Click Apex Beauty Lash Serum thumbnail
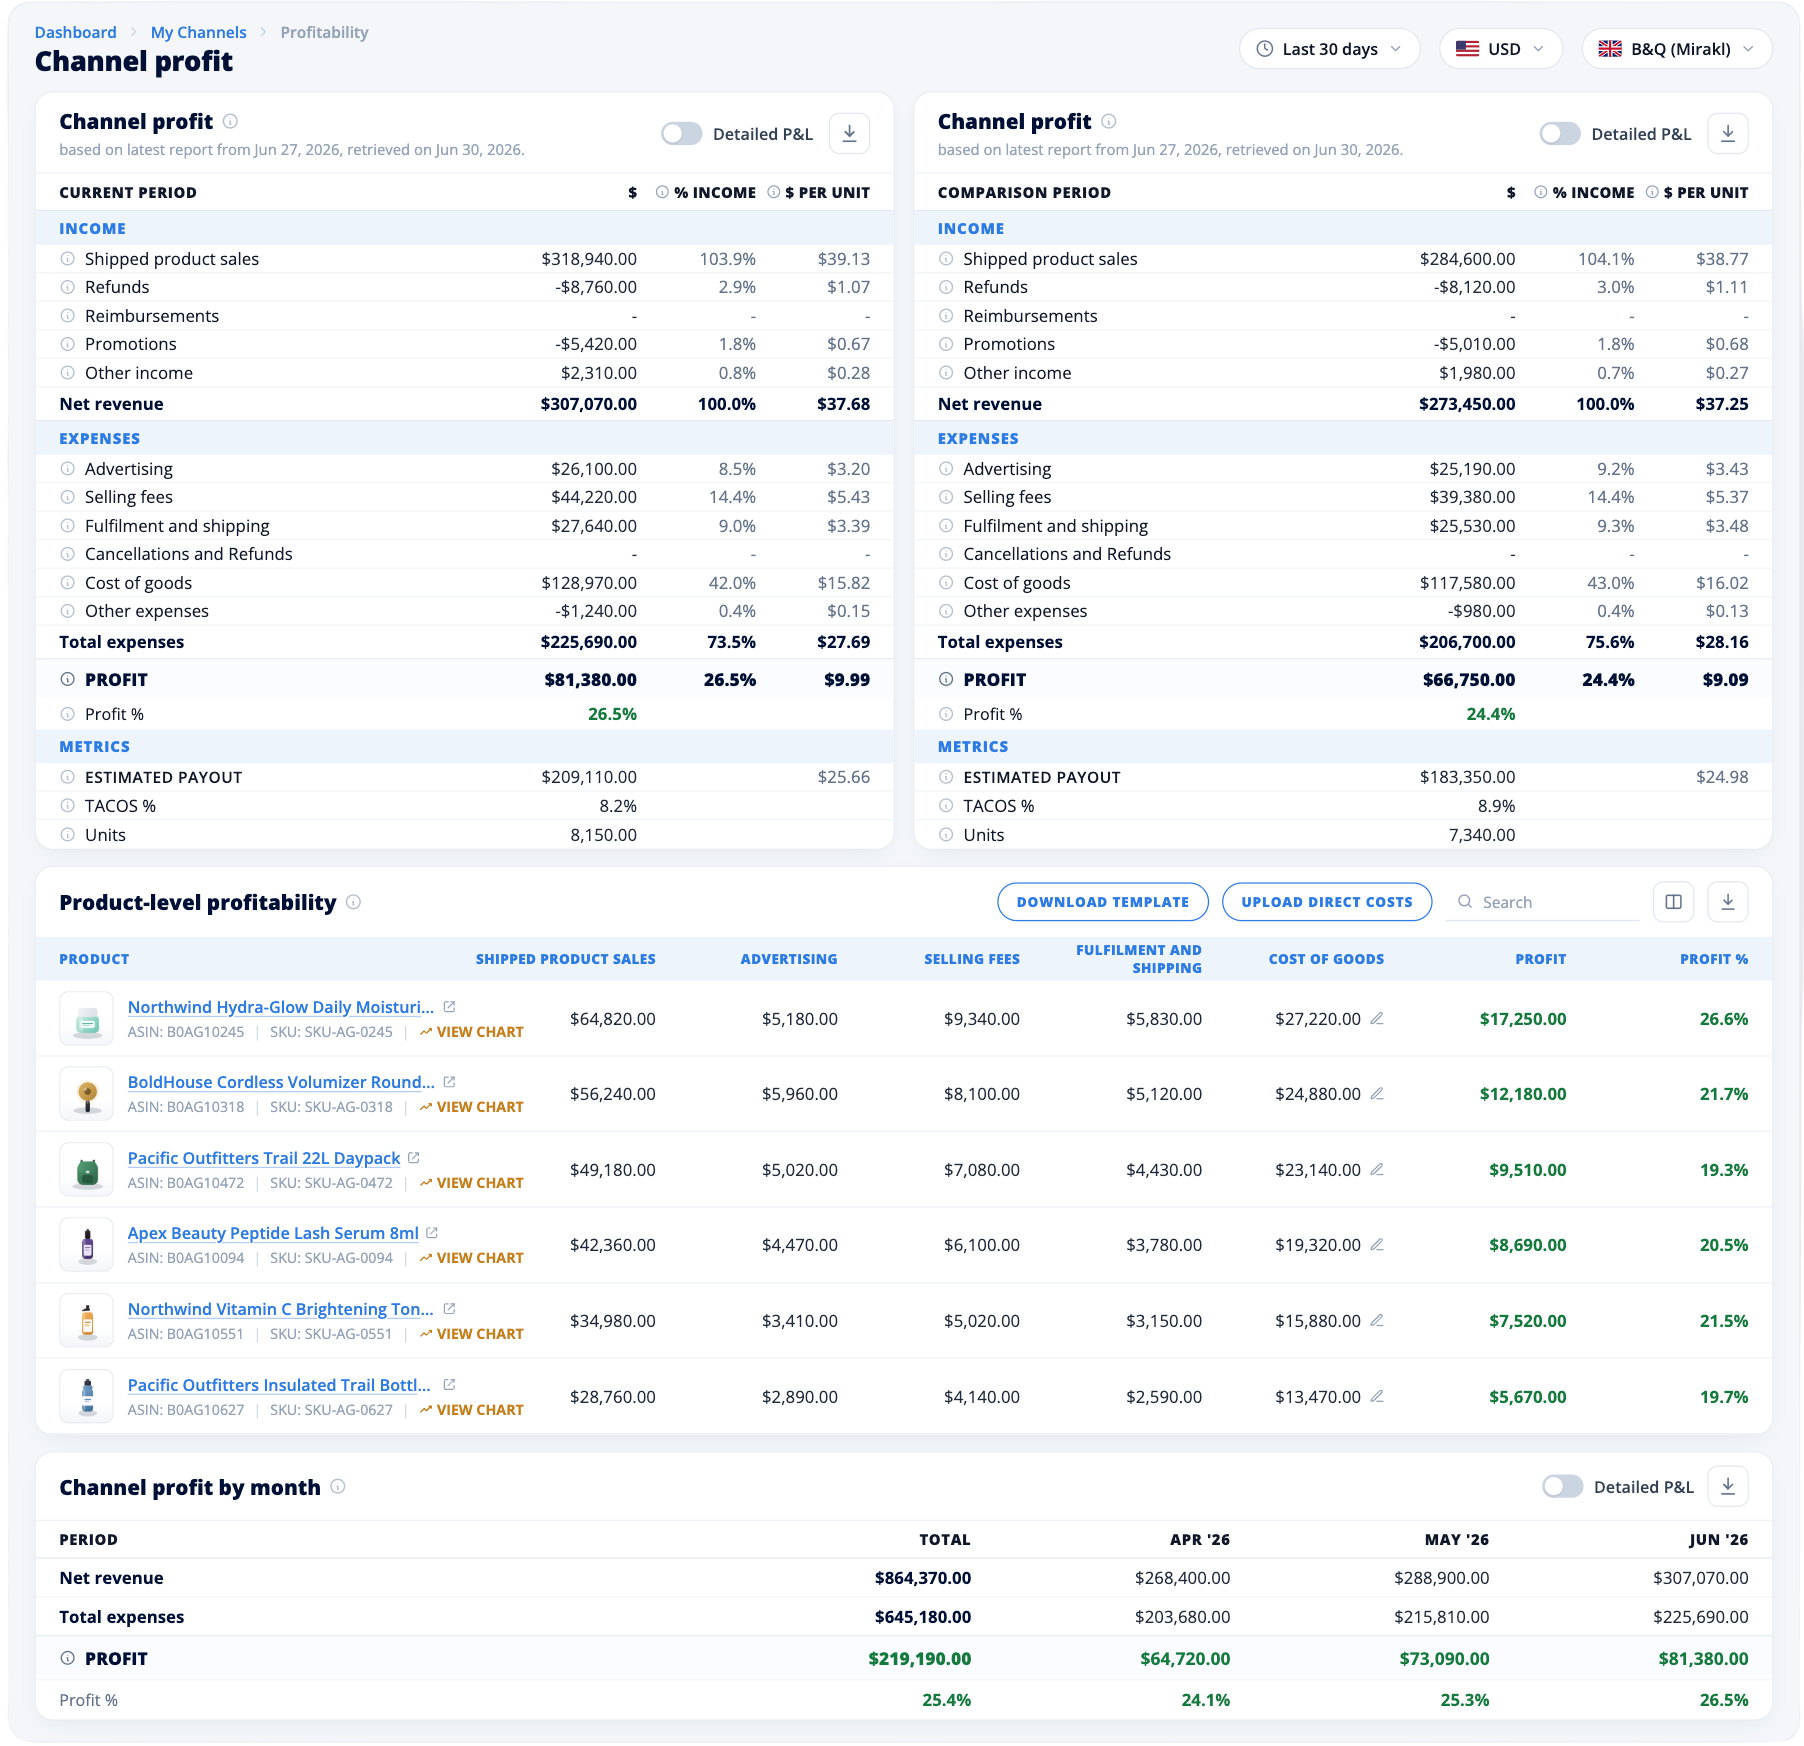Screen dimensions: 1804x1746 click(87, 1245)
